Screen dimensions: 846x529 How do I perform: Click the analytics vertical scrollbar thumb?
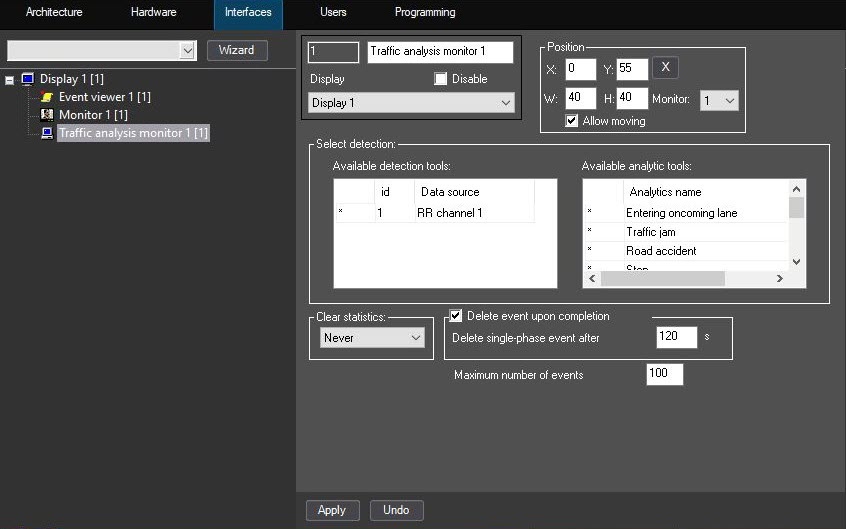click(796, 208)
